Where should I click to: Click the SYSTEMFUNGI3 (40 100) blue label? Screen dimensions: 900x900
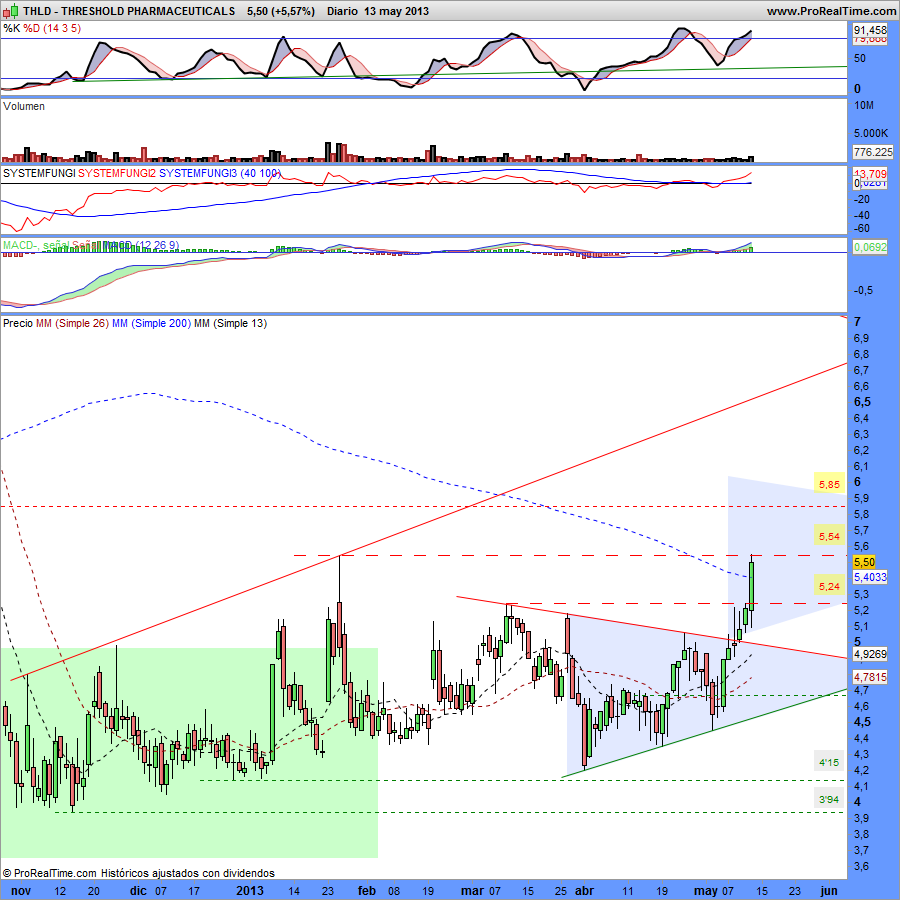(x=220, y=173)
